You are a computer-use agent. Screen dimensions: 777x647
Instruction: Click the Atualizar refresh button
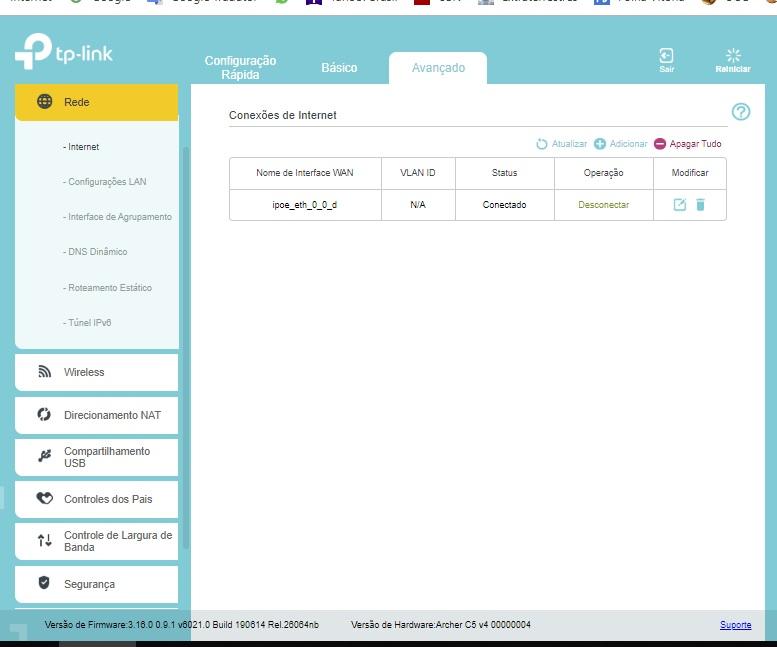pyautogui.click(x=562, y=144)
